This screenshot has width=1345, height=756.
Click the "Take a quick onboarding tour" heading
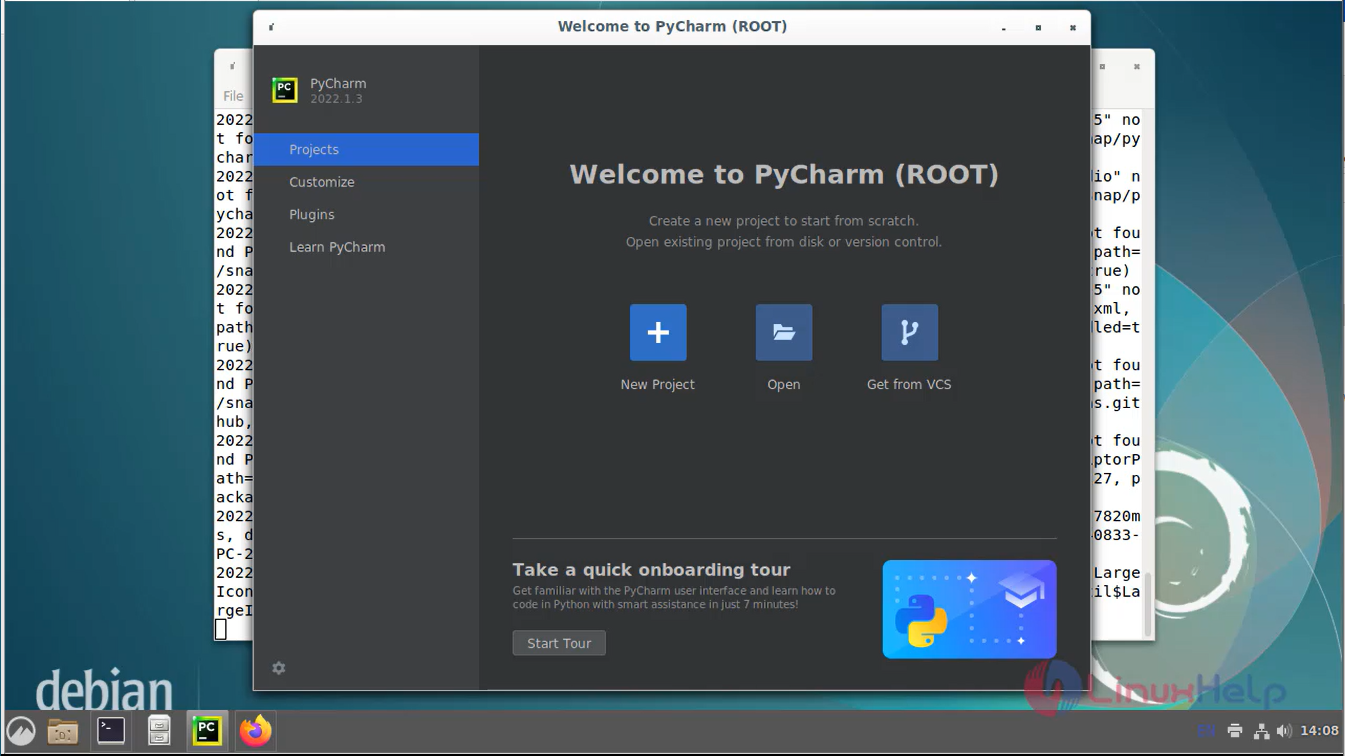coord(651,569)
